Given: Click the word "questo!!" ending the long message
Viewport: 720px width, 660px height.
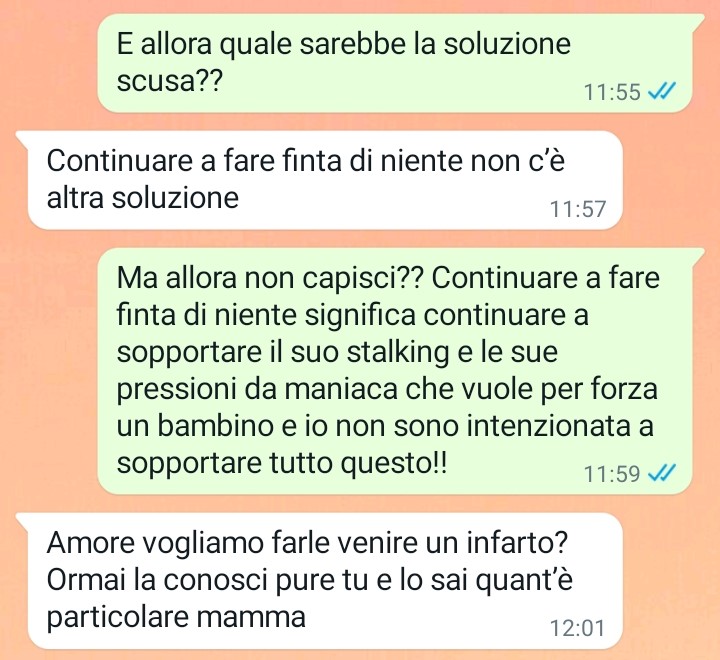Looking at the screenshot, I should [393, 463].
